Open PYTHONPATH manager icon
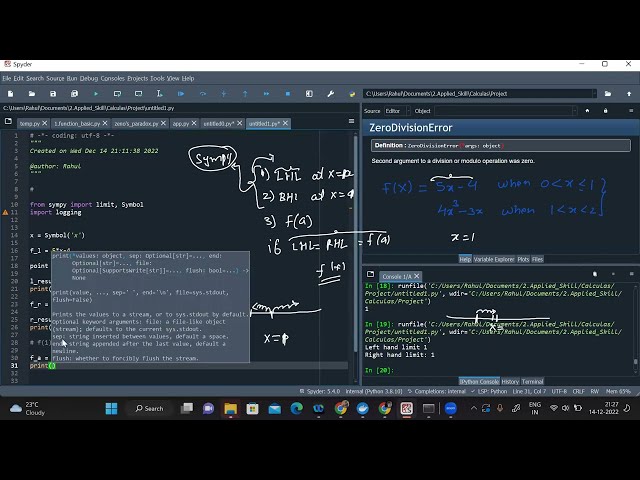The width and height of the screenshot is (640, 480). tap(352, 94)
